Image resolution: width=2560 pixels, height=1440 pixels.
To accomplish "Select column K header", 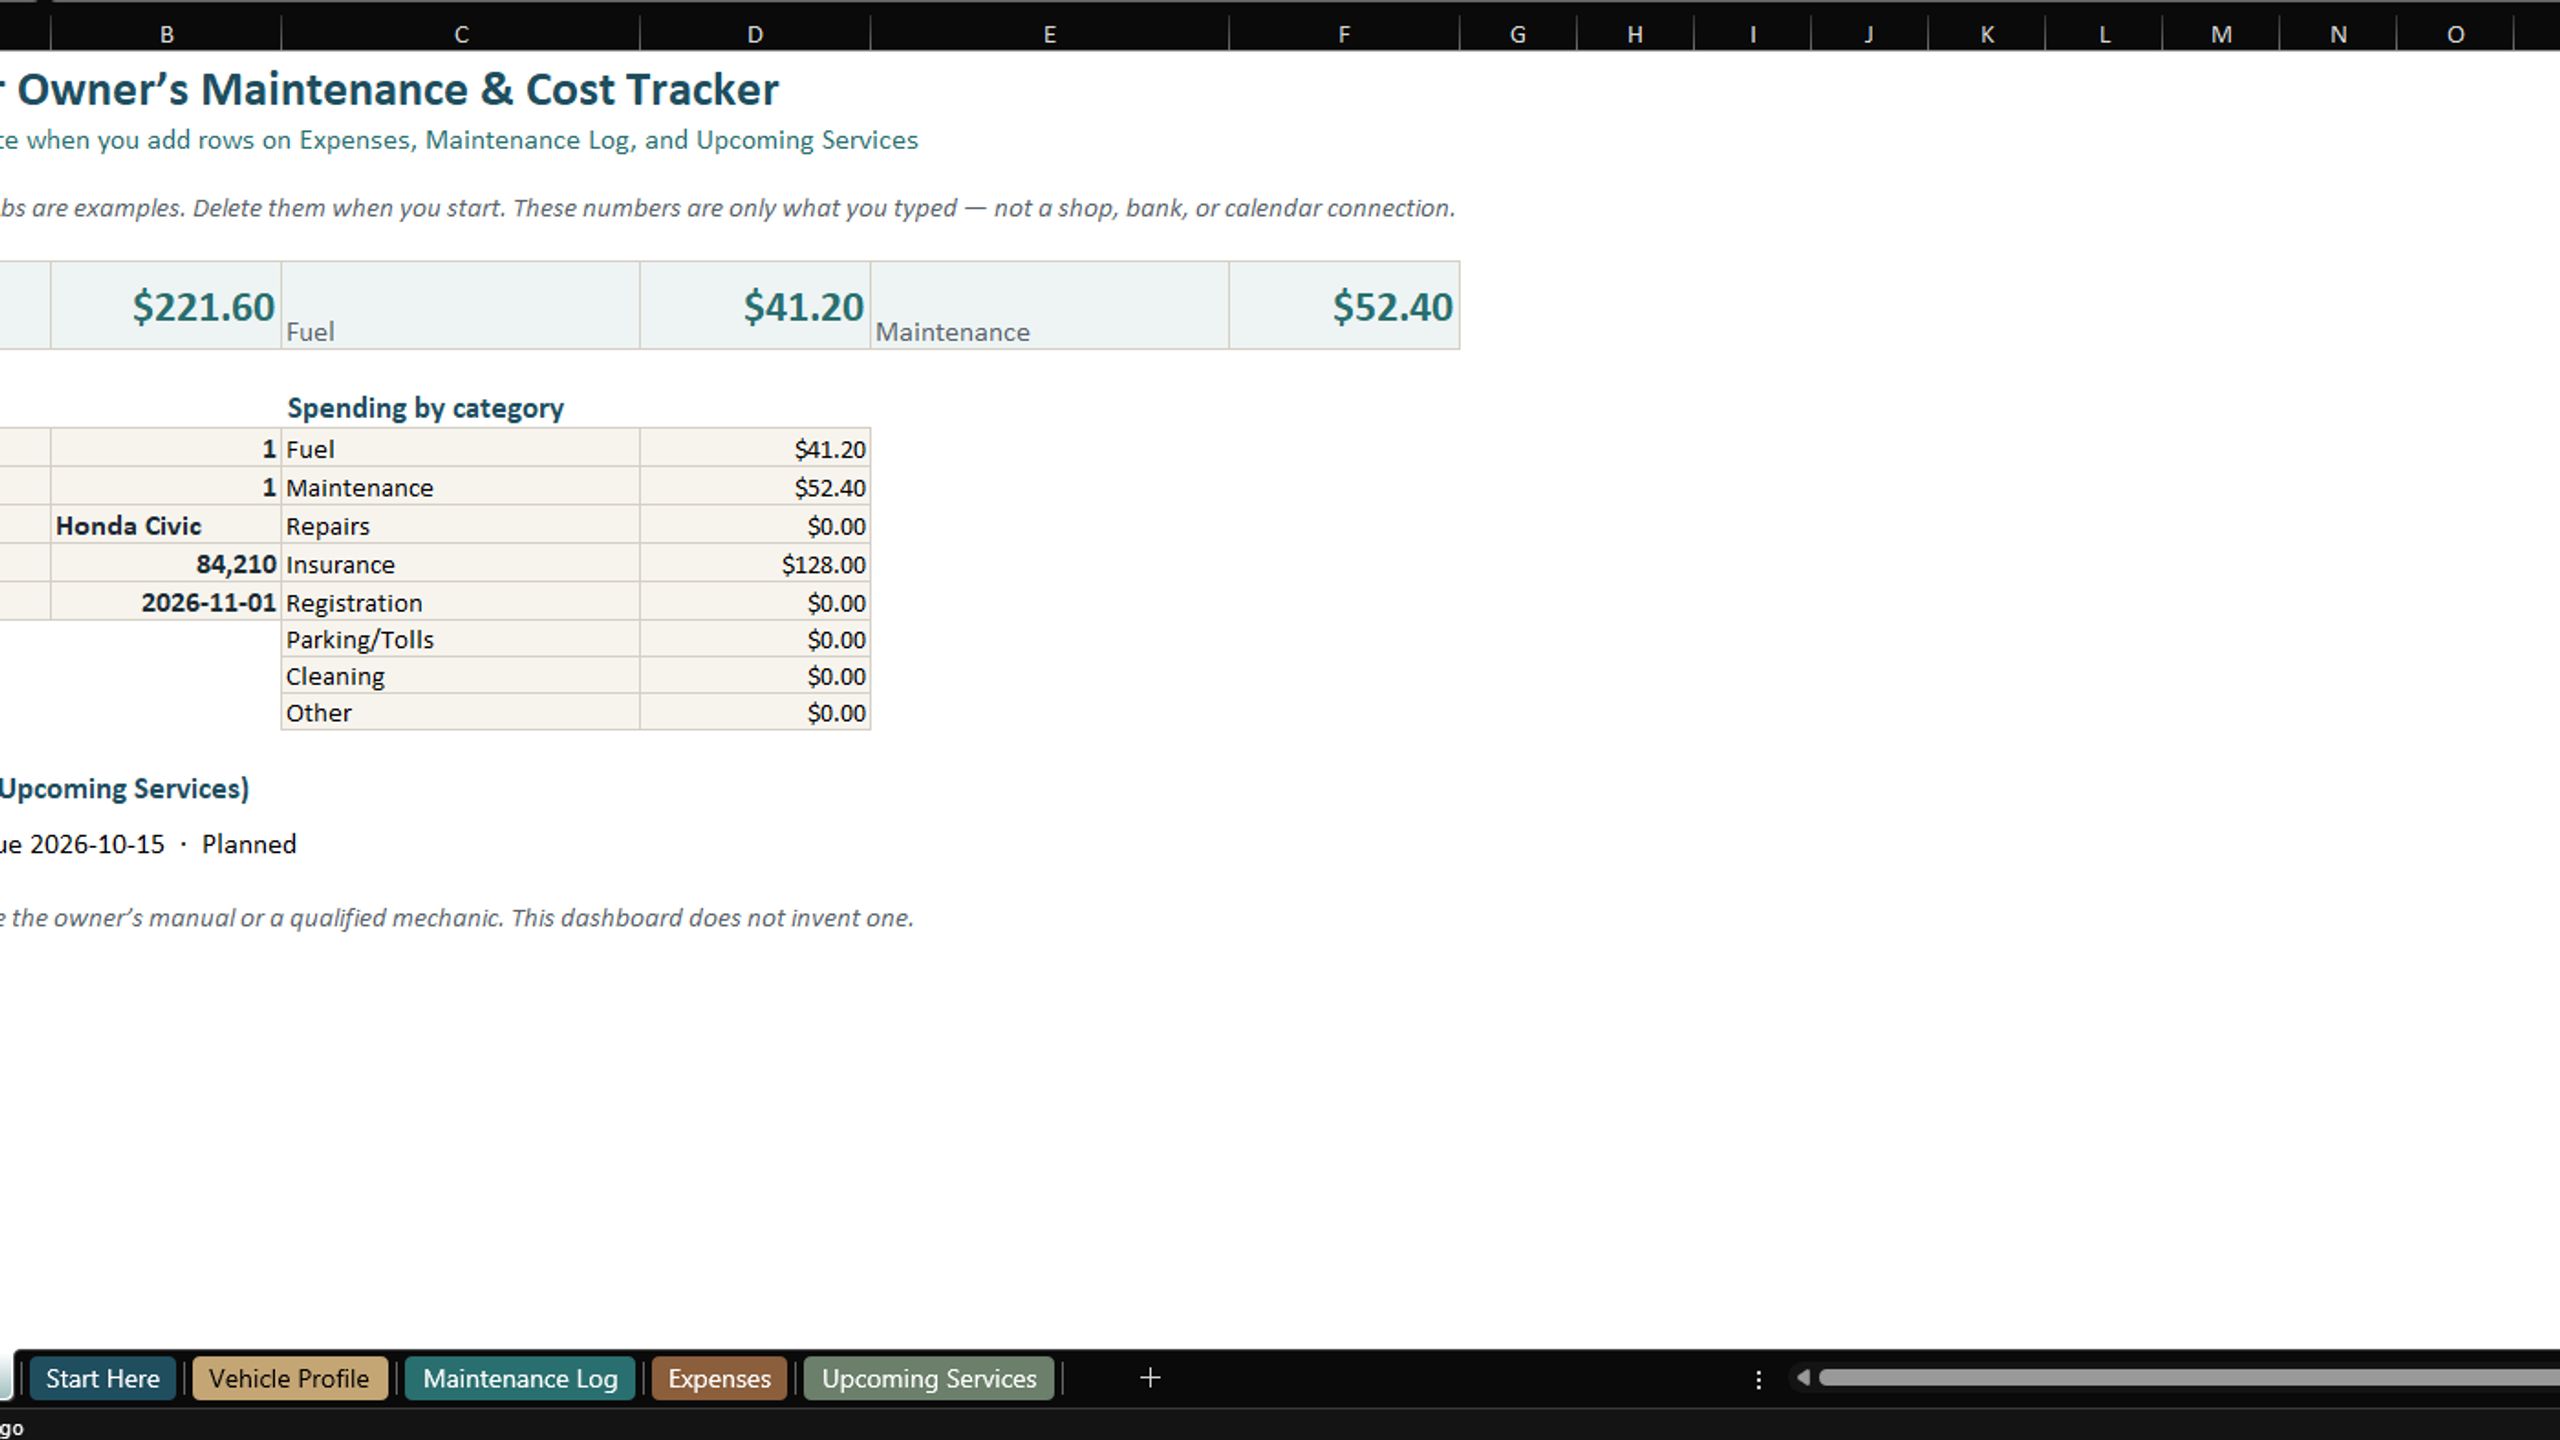I will pyautogui.click(x=1987, y=34).
